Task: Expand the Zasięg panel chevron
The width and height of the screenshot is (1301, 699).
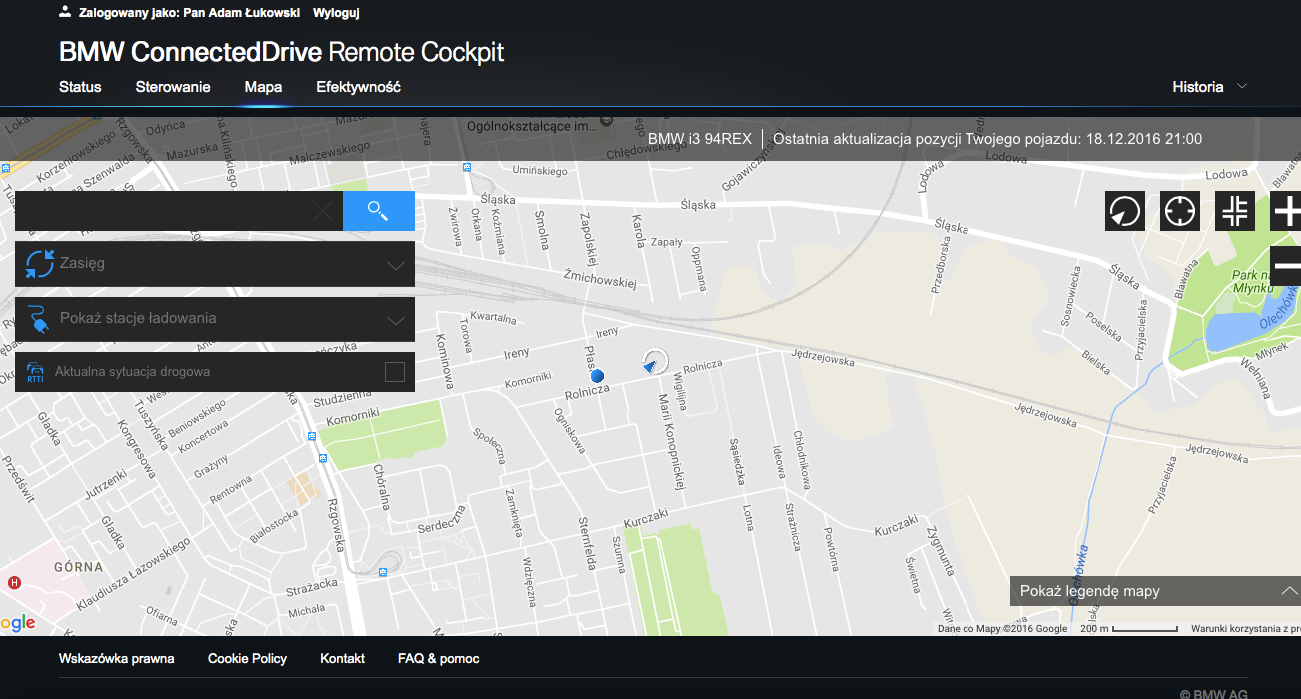Action: coord(396,265)
